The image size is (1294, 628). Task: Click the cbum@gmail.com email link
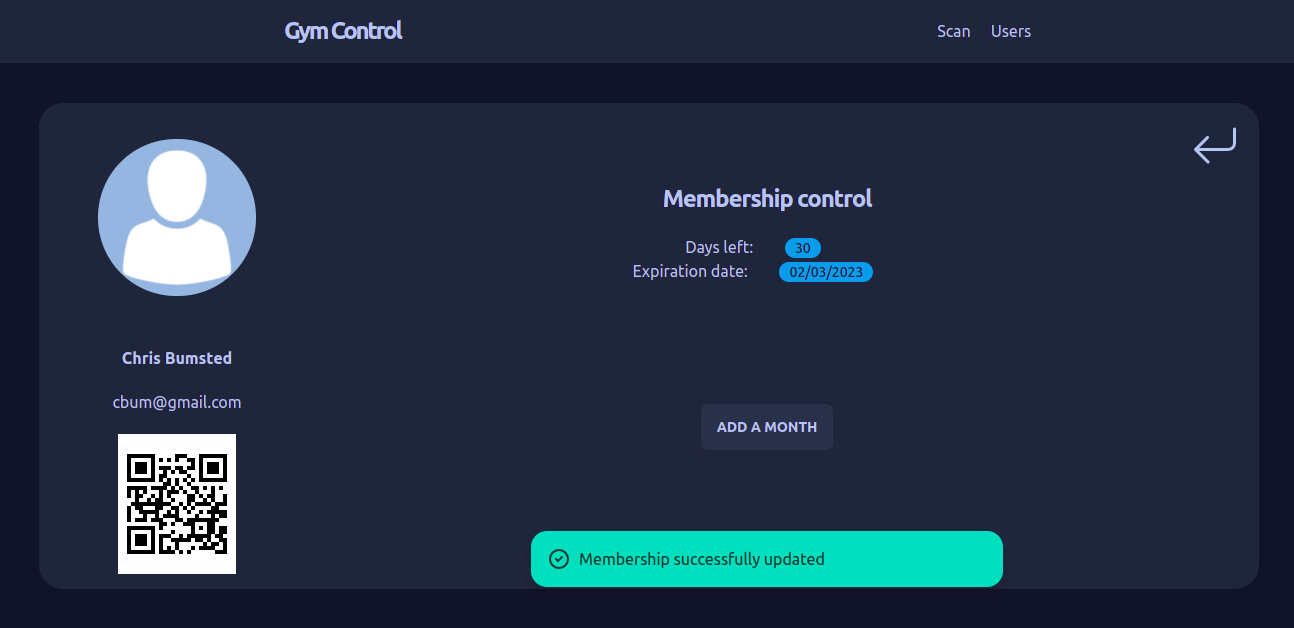[177, 402]
